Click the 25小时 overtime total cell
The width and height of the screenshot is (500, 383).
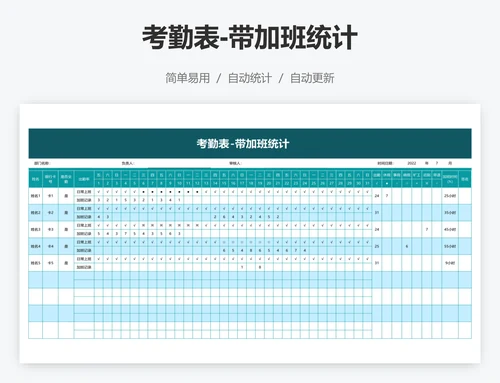[x=450, y=196]
